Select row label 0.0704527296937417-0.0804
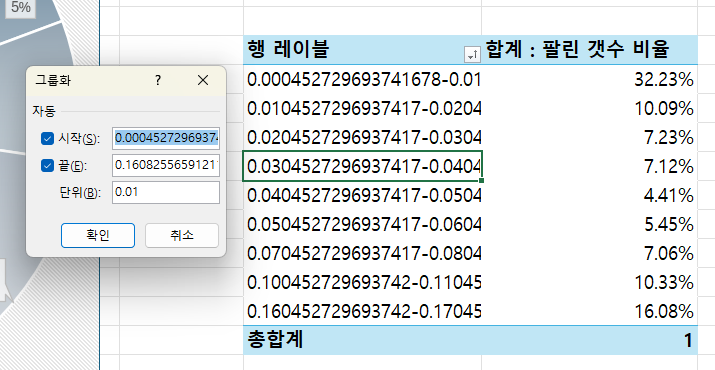This screenshot has height=370, width=715. (363, 253)
